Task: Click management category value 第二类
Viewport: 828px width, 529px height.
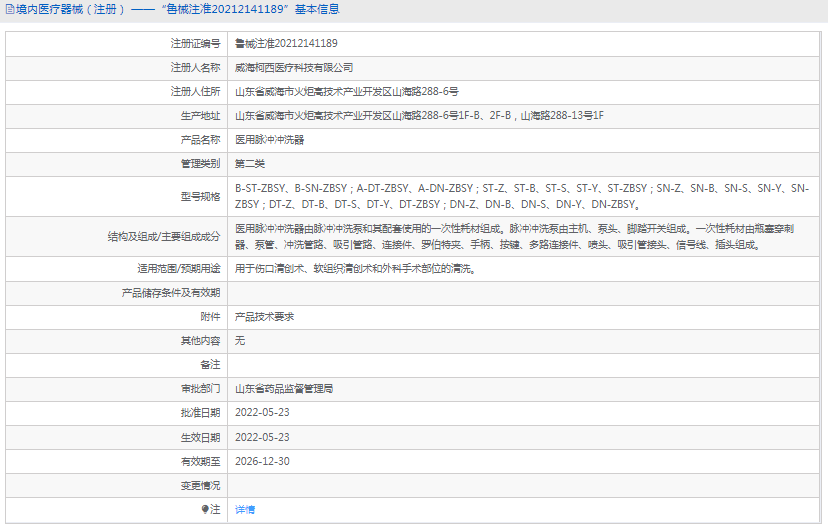Action: pyautogui.click(x=250, y=164)
